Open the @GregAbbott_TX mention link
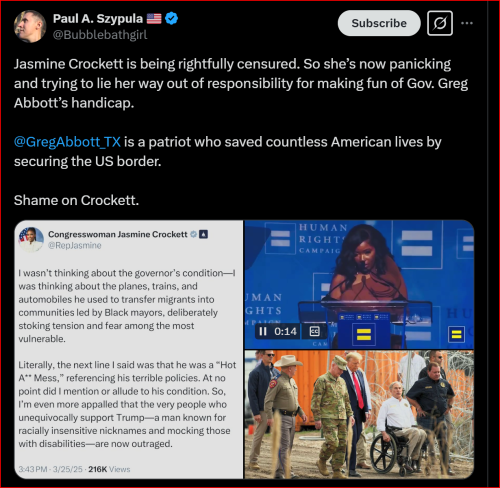500x488 pixels. (67, 142)
